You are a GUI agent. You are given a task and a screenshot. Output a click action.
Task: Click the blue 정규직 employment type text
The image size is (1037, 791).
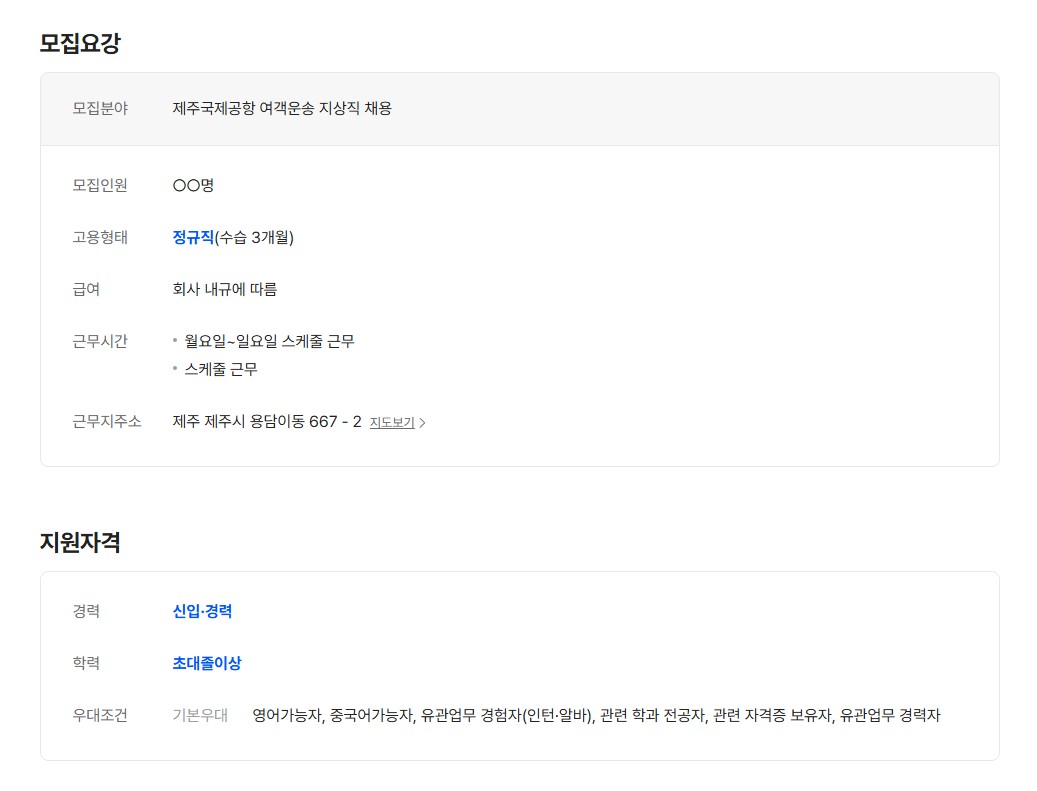(x=193, y=237)
